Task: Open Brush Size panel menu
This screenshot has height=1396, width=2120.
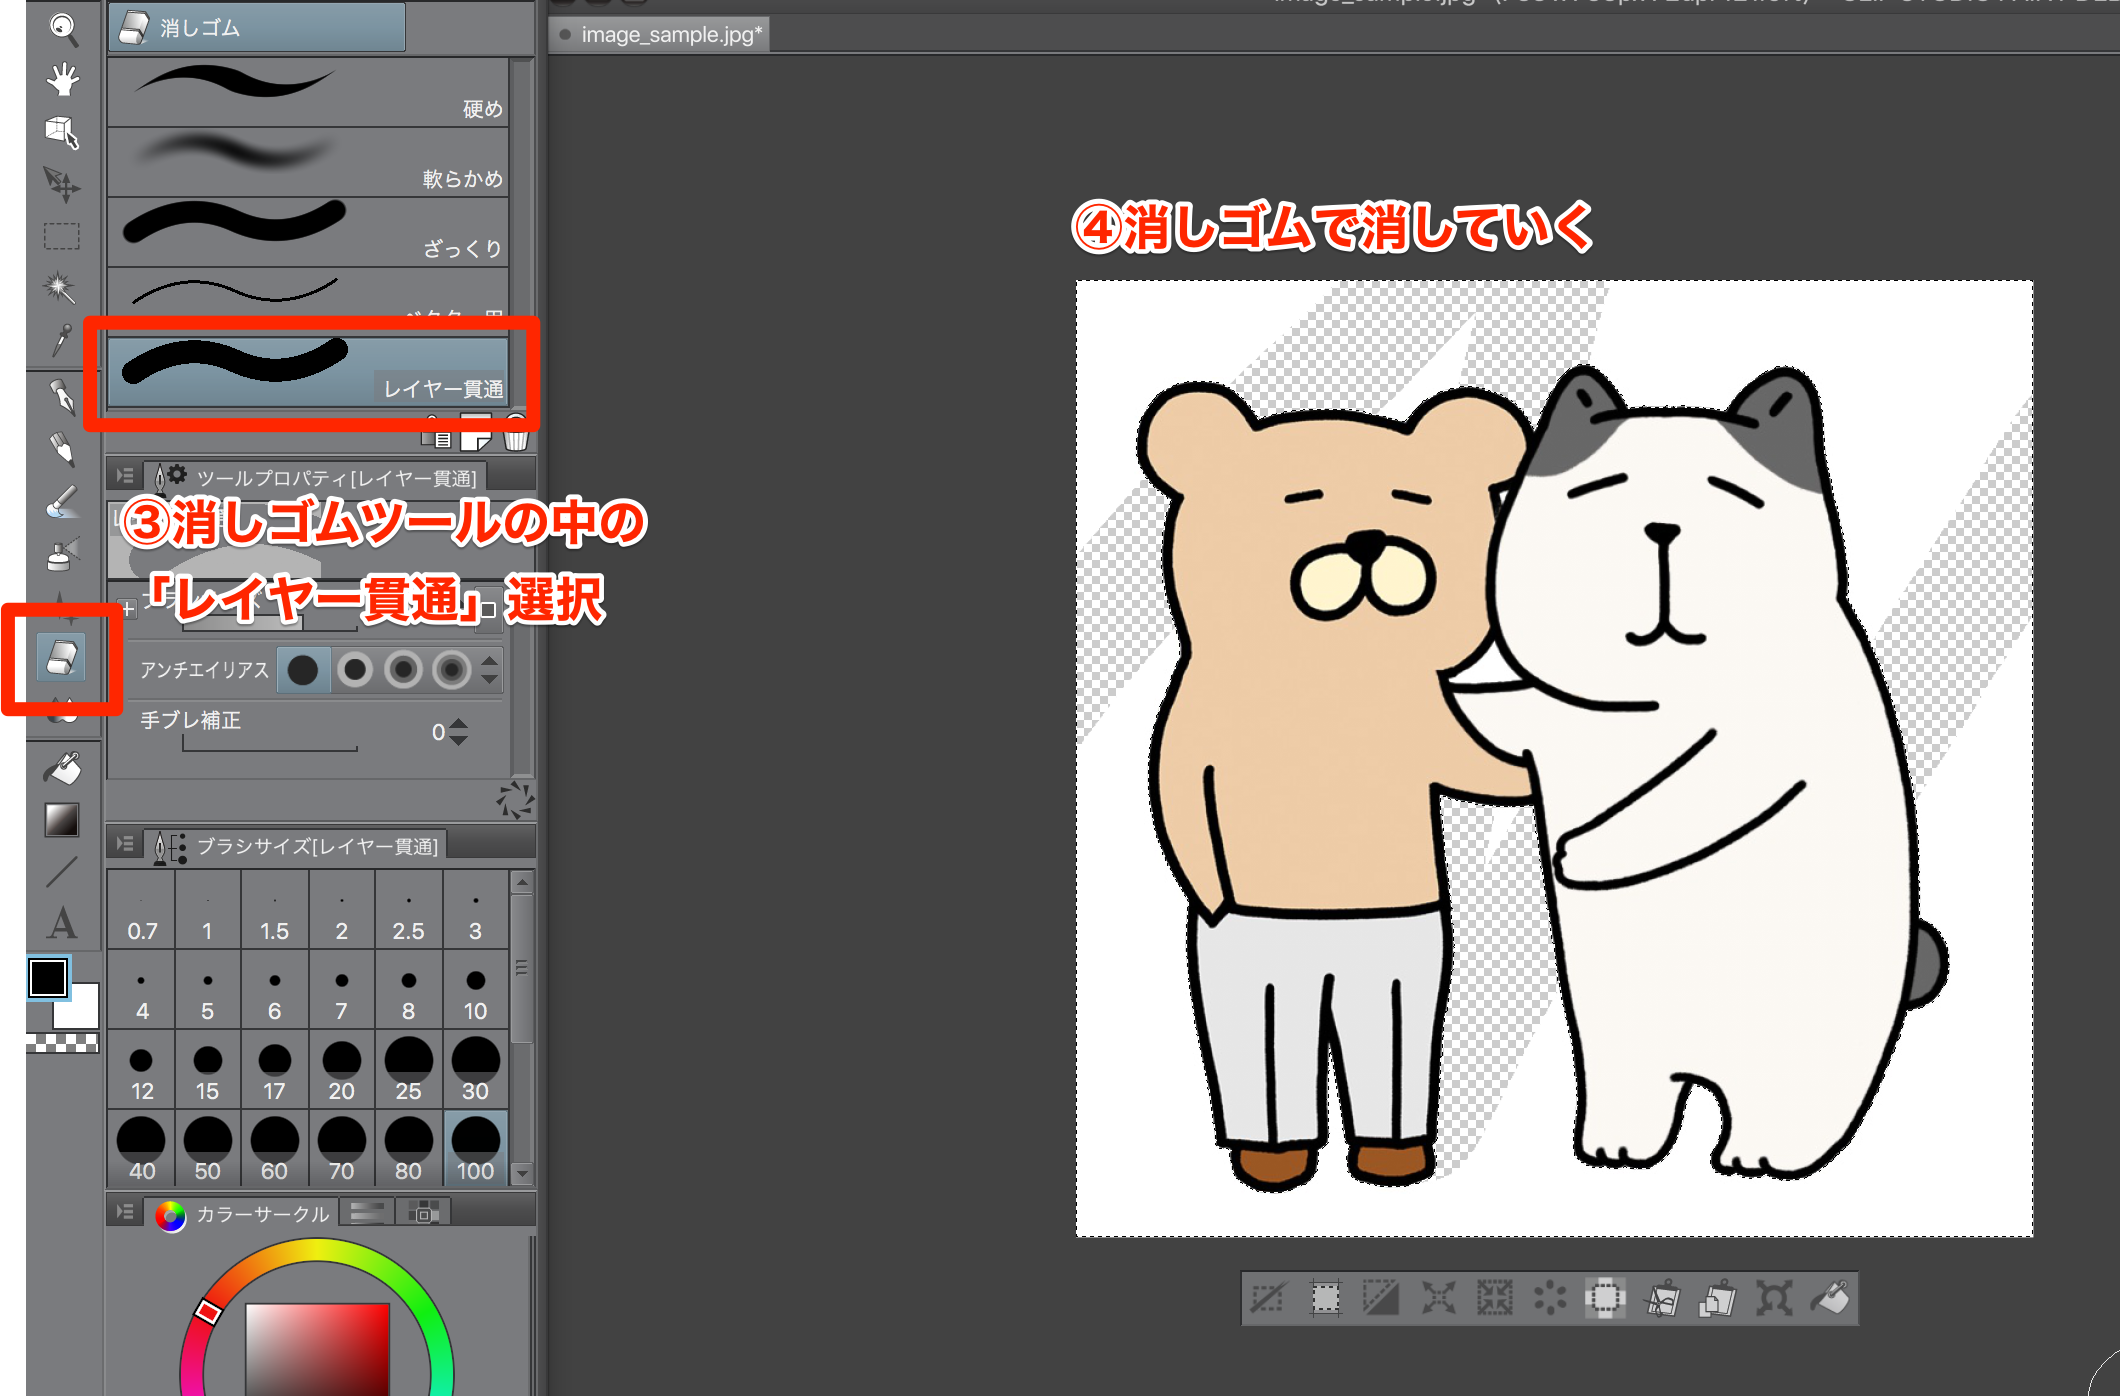Action: [x=125, y=844]
